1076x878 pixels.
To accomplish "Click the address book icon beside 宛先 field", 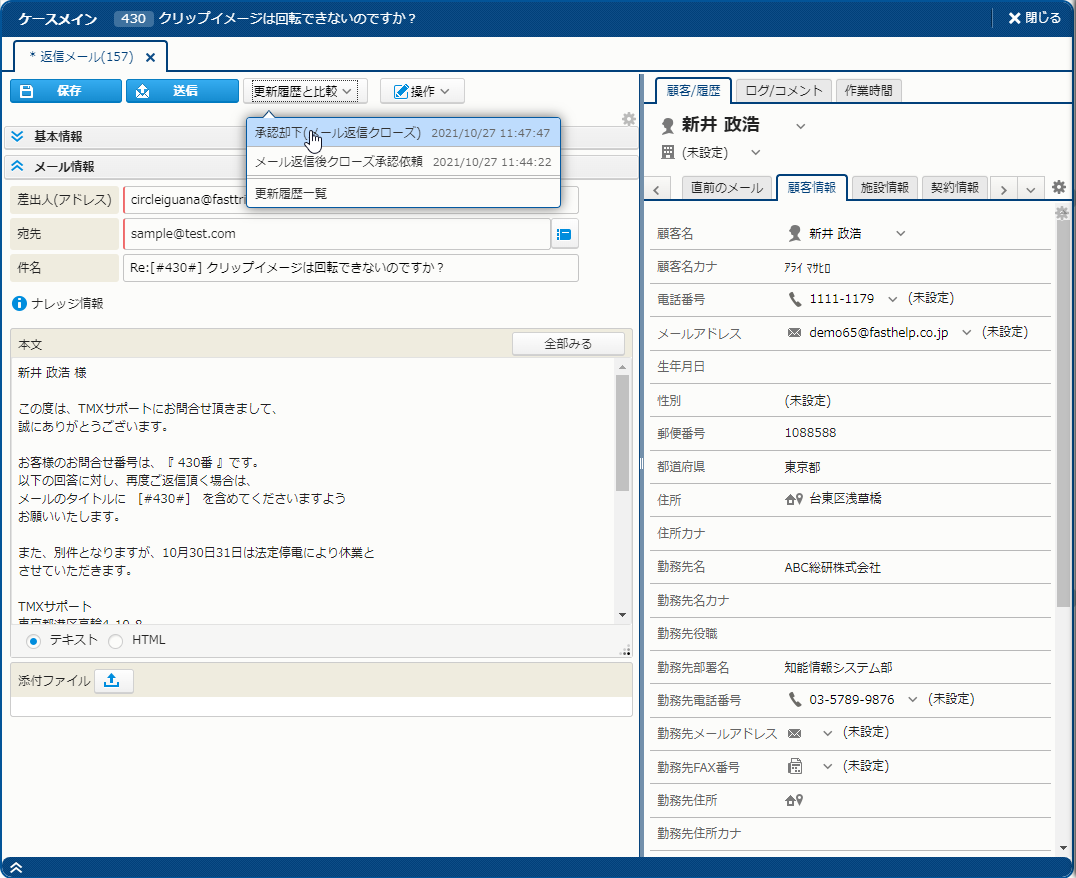I will pyautogui.click(x=565, y=234).
